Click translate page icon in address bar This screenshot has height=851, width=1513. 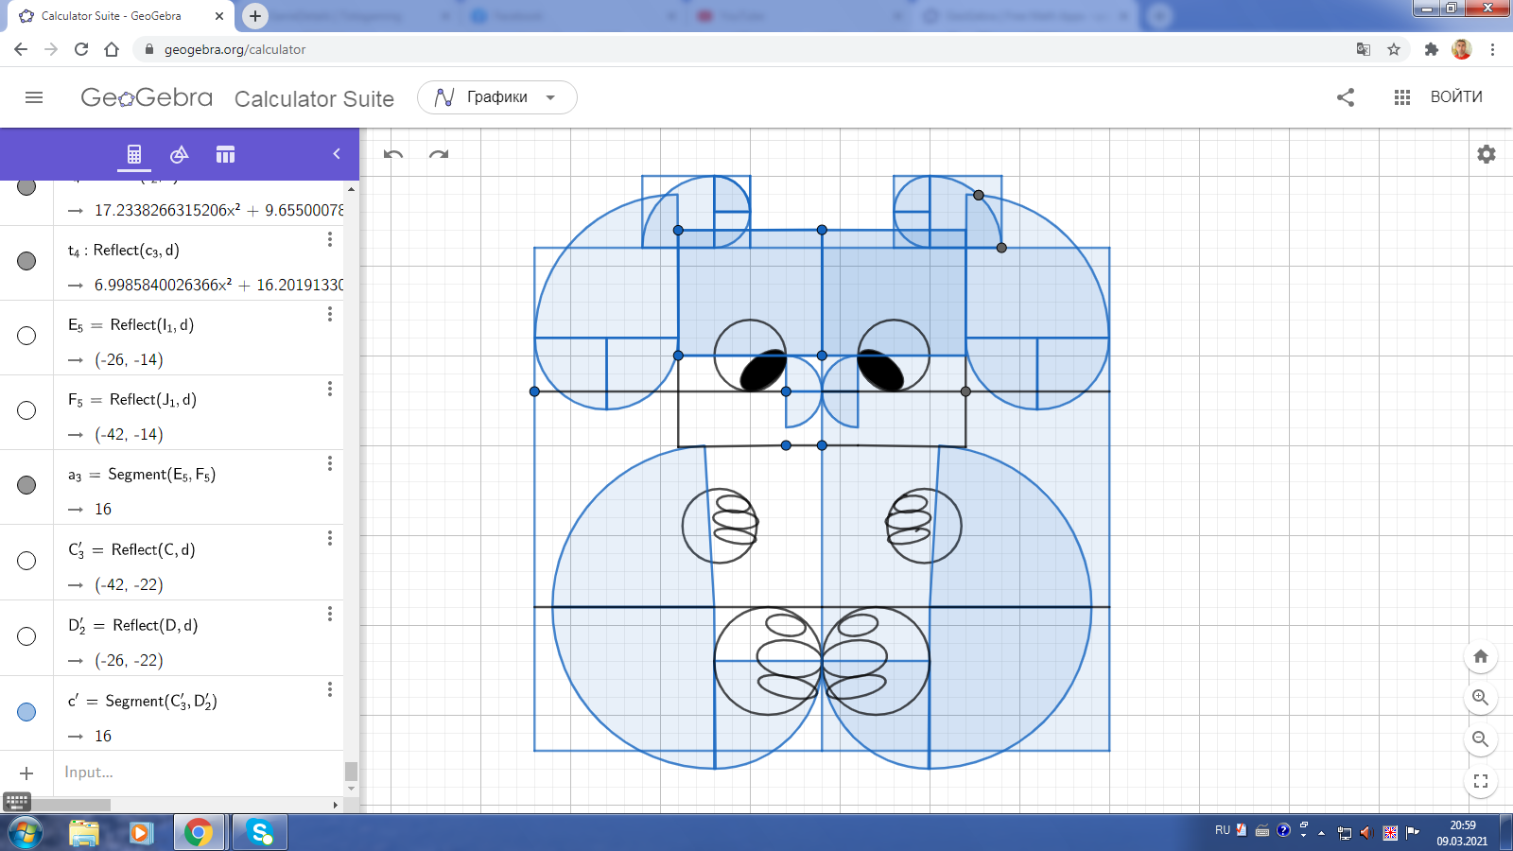pos(1363,49)
